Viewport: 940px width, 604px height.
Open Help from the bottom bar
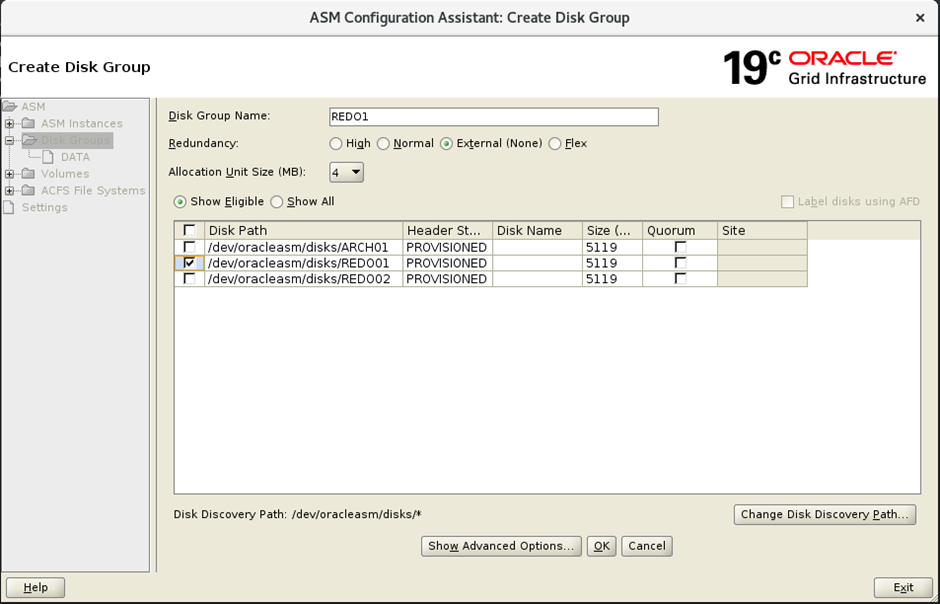[x=35, y=588]
